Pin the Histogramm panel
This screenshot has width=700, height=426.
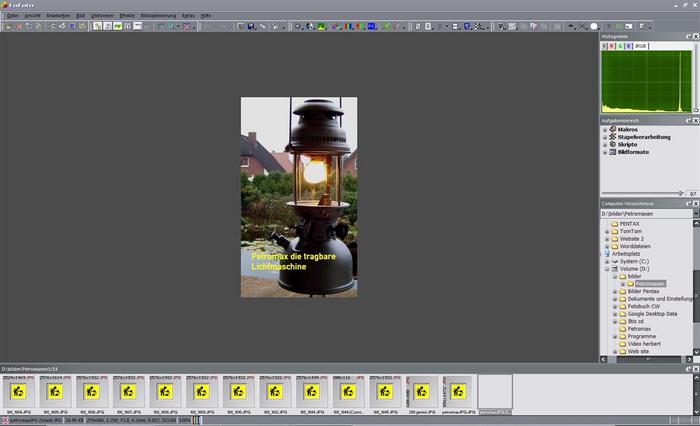[688, 36]
